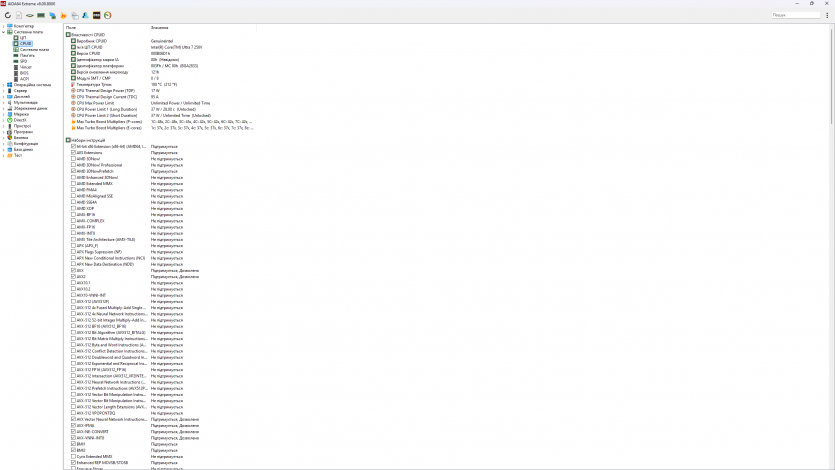Screen dimensions: 835x470
Task: Toggle the AES Extensions checkbox
Action: [x=73, y=153]
